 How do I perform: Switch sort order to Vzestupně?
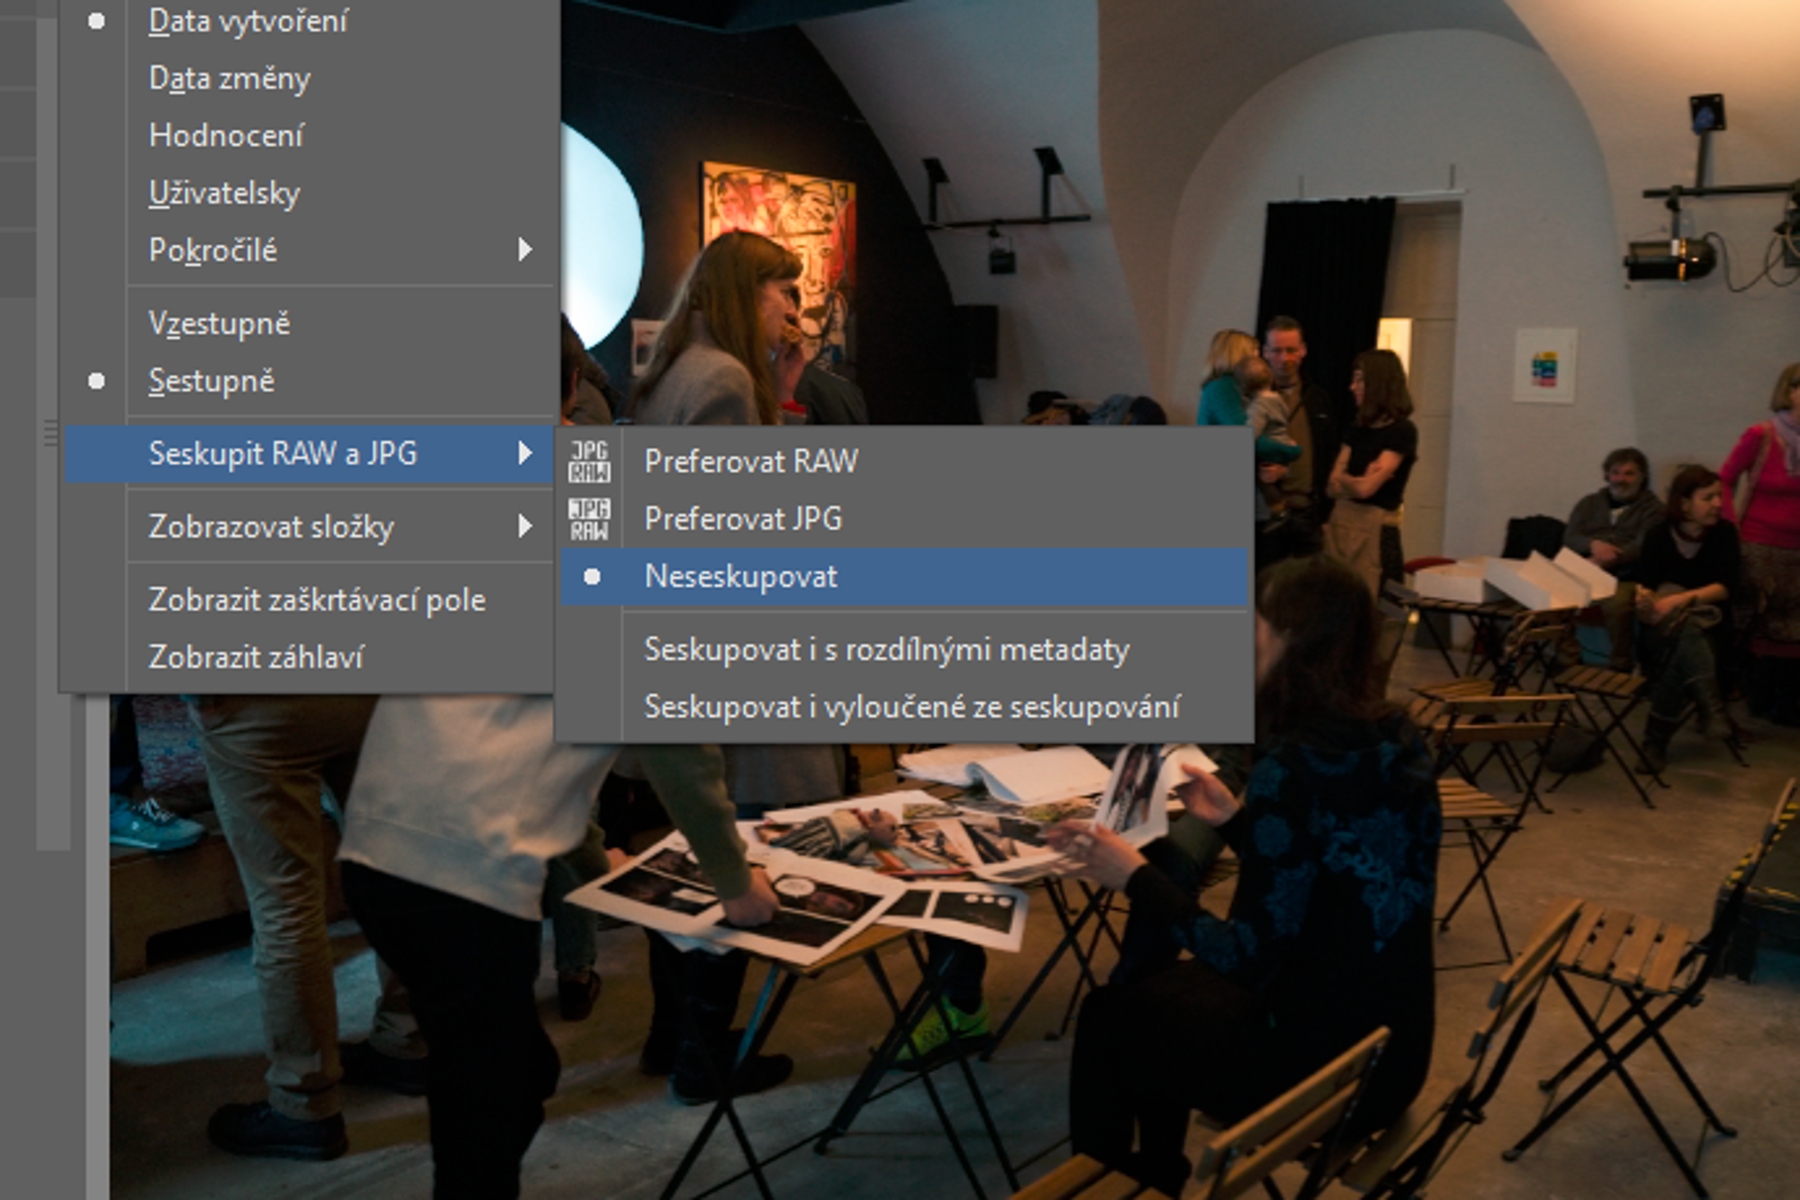219,324
